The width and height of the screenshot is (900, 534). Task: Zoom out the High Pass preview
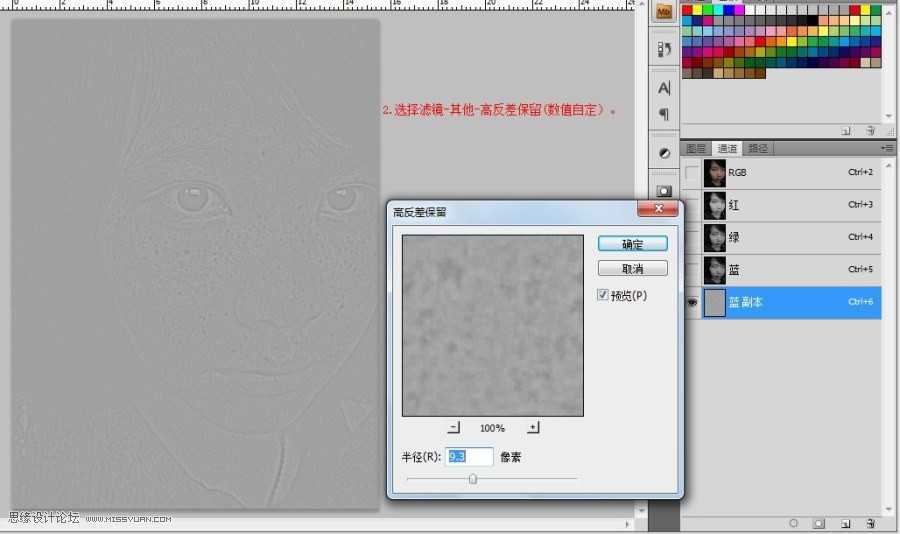point(454,427)
